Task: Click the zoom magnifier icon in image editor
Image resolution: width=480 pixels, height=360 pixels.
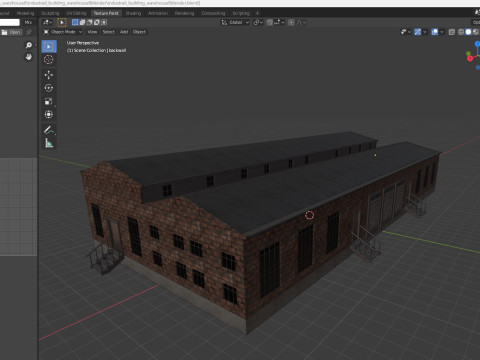Action: coord(29,45)
